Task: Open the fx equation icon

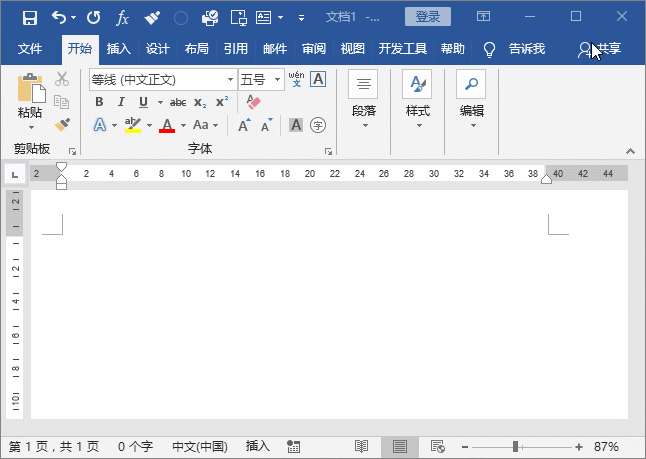Action: [122, 18]
